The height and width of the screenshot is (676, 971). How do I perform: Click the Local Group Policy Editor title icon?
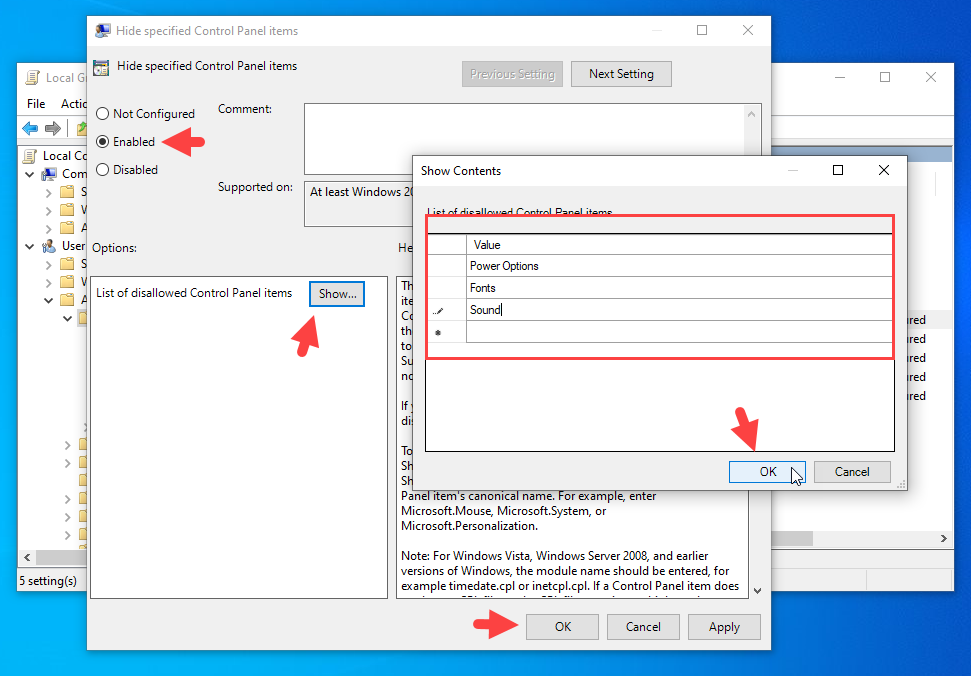[x=32, y=77]
